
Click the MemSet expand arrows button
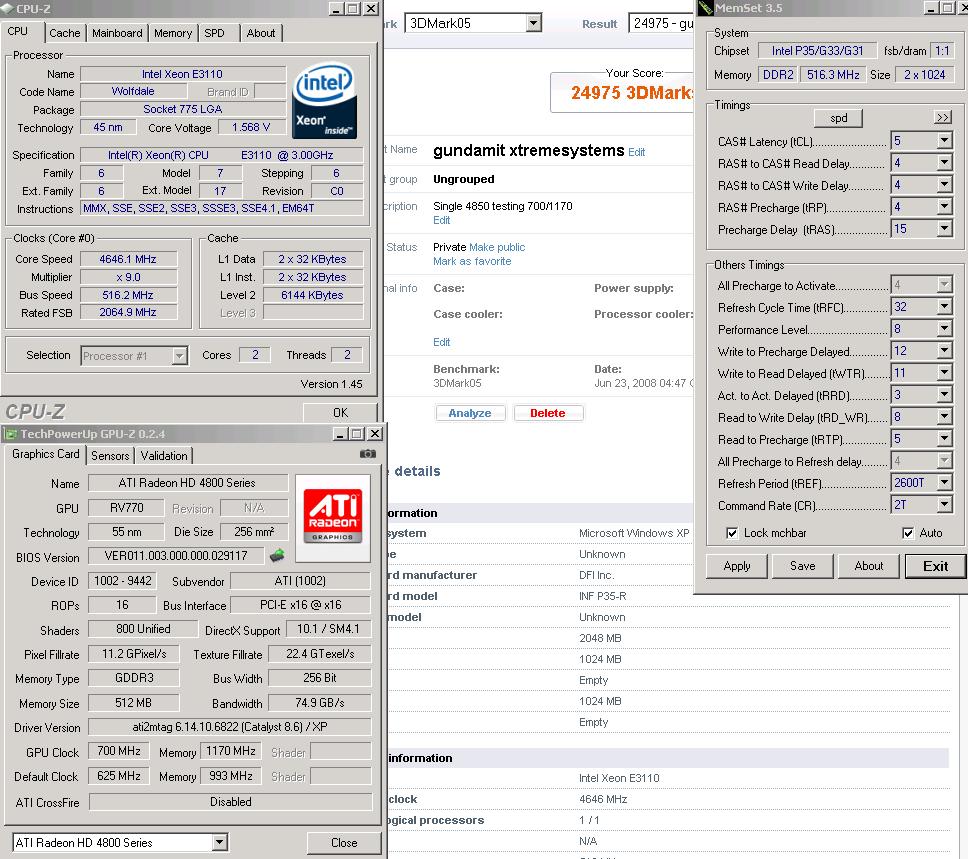coord(943,117)
